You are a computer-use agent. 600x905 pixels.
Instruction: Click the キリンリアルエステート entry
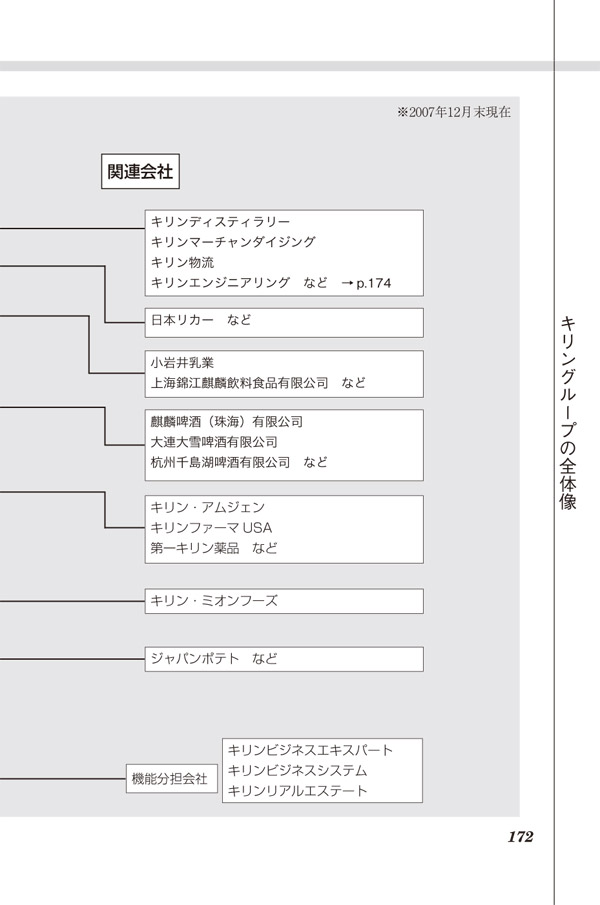click(298, 791)
